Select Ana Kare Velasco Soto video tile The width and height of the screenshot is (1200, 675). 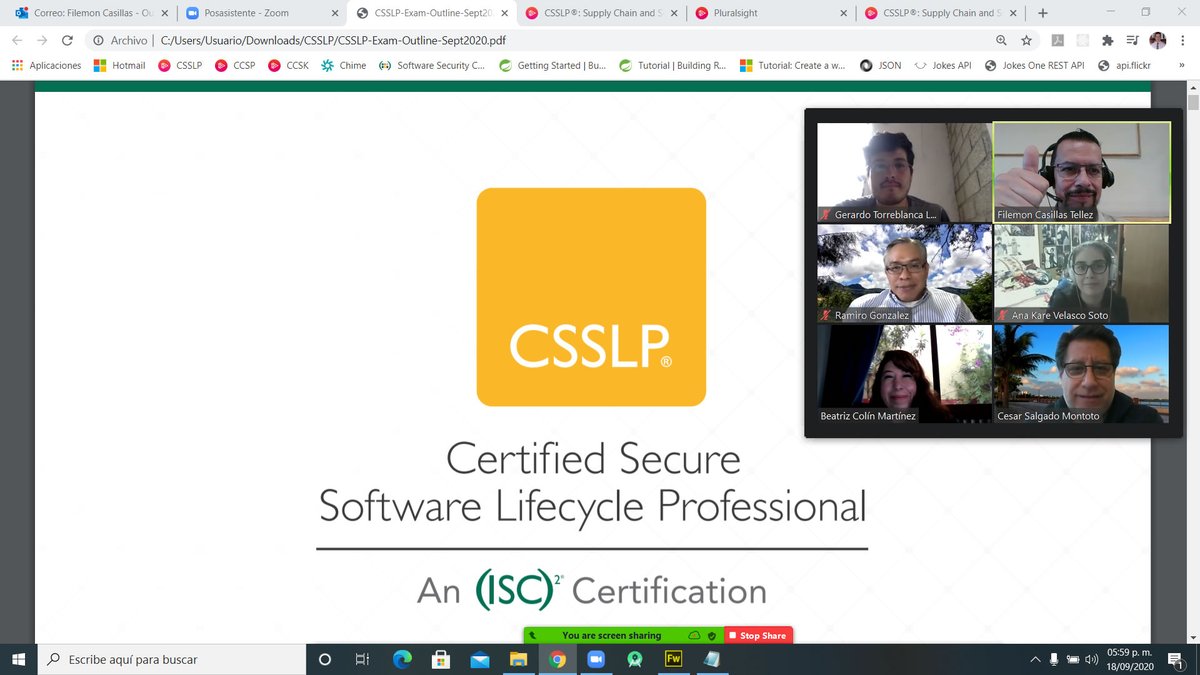point(1081,273)
